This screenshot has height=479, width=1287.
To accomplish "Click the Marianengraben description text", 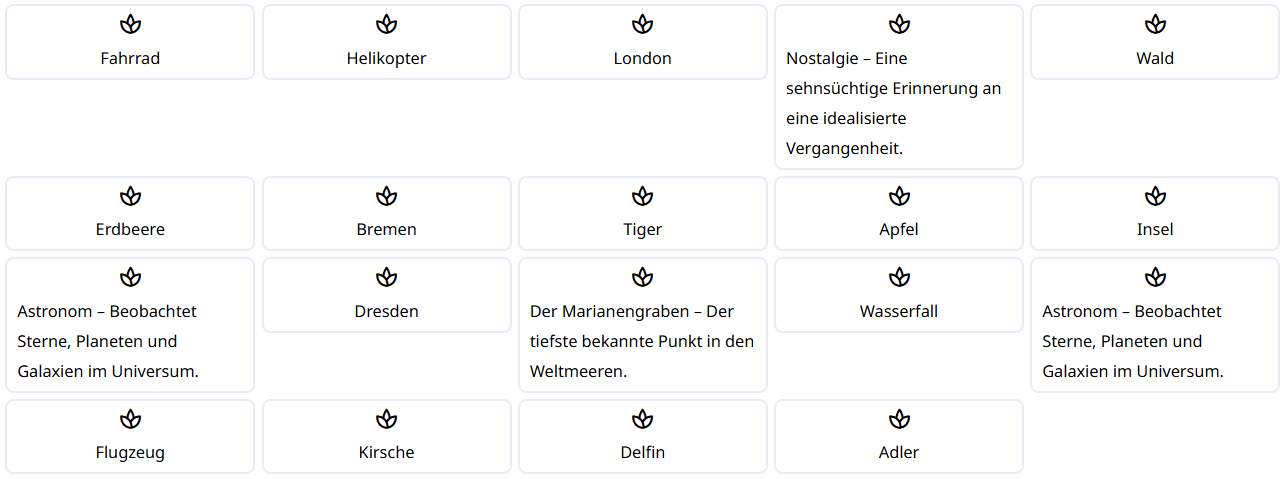I will 642,341.
